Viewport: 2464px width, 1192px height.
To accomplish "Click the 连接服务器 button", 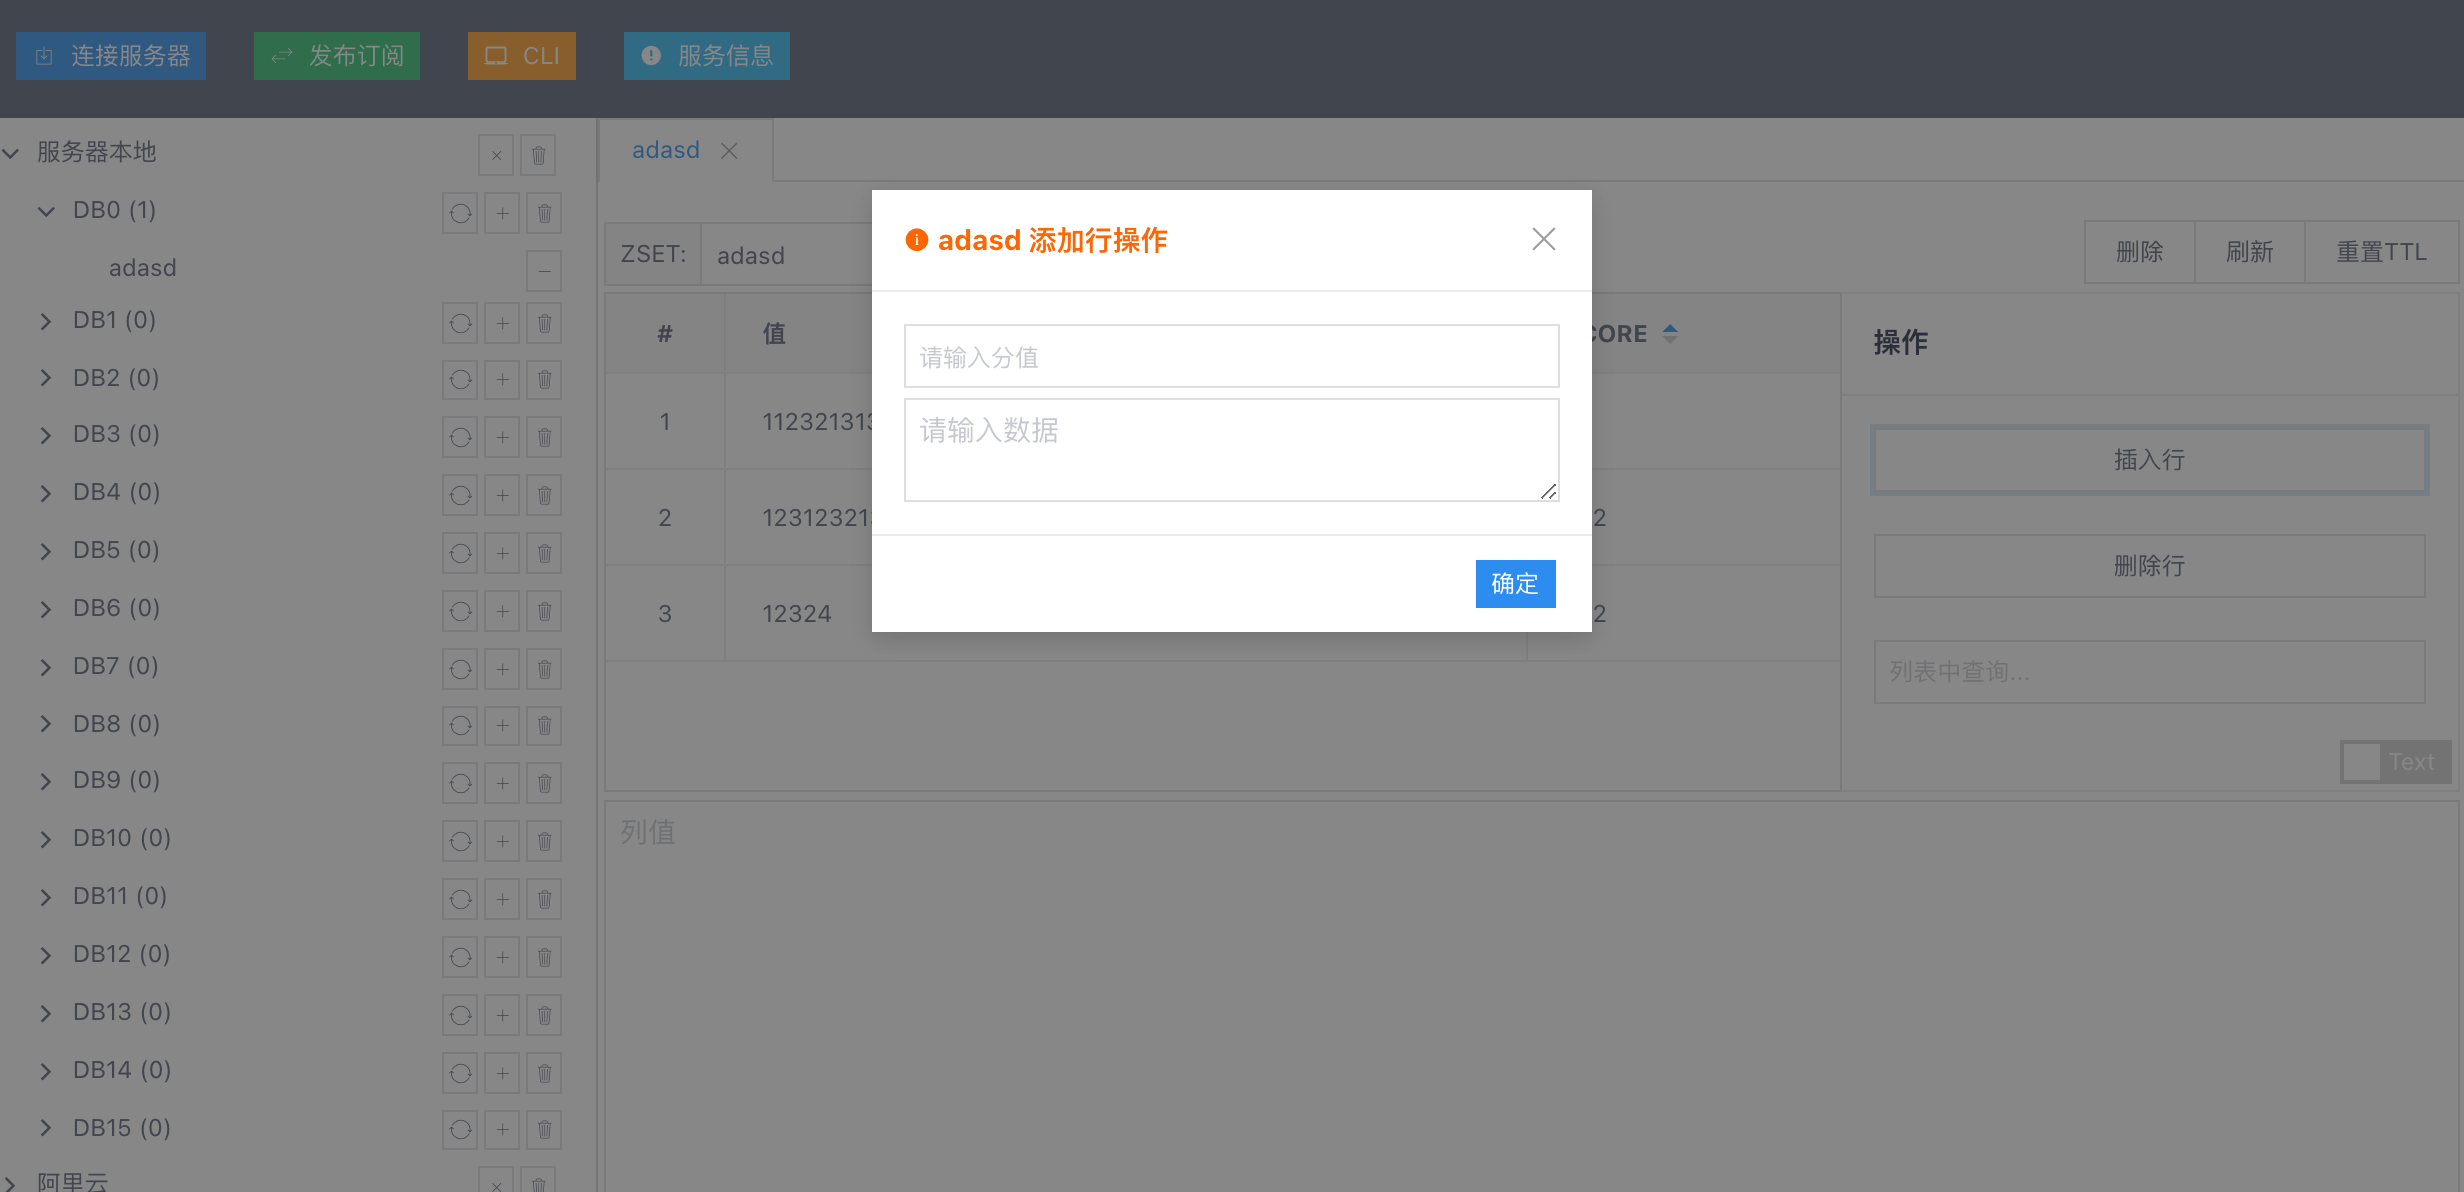I will [111, 56].
